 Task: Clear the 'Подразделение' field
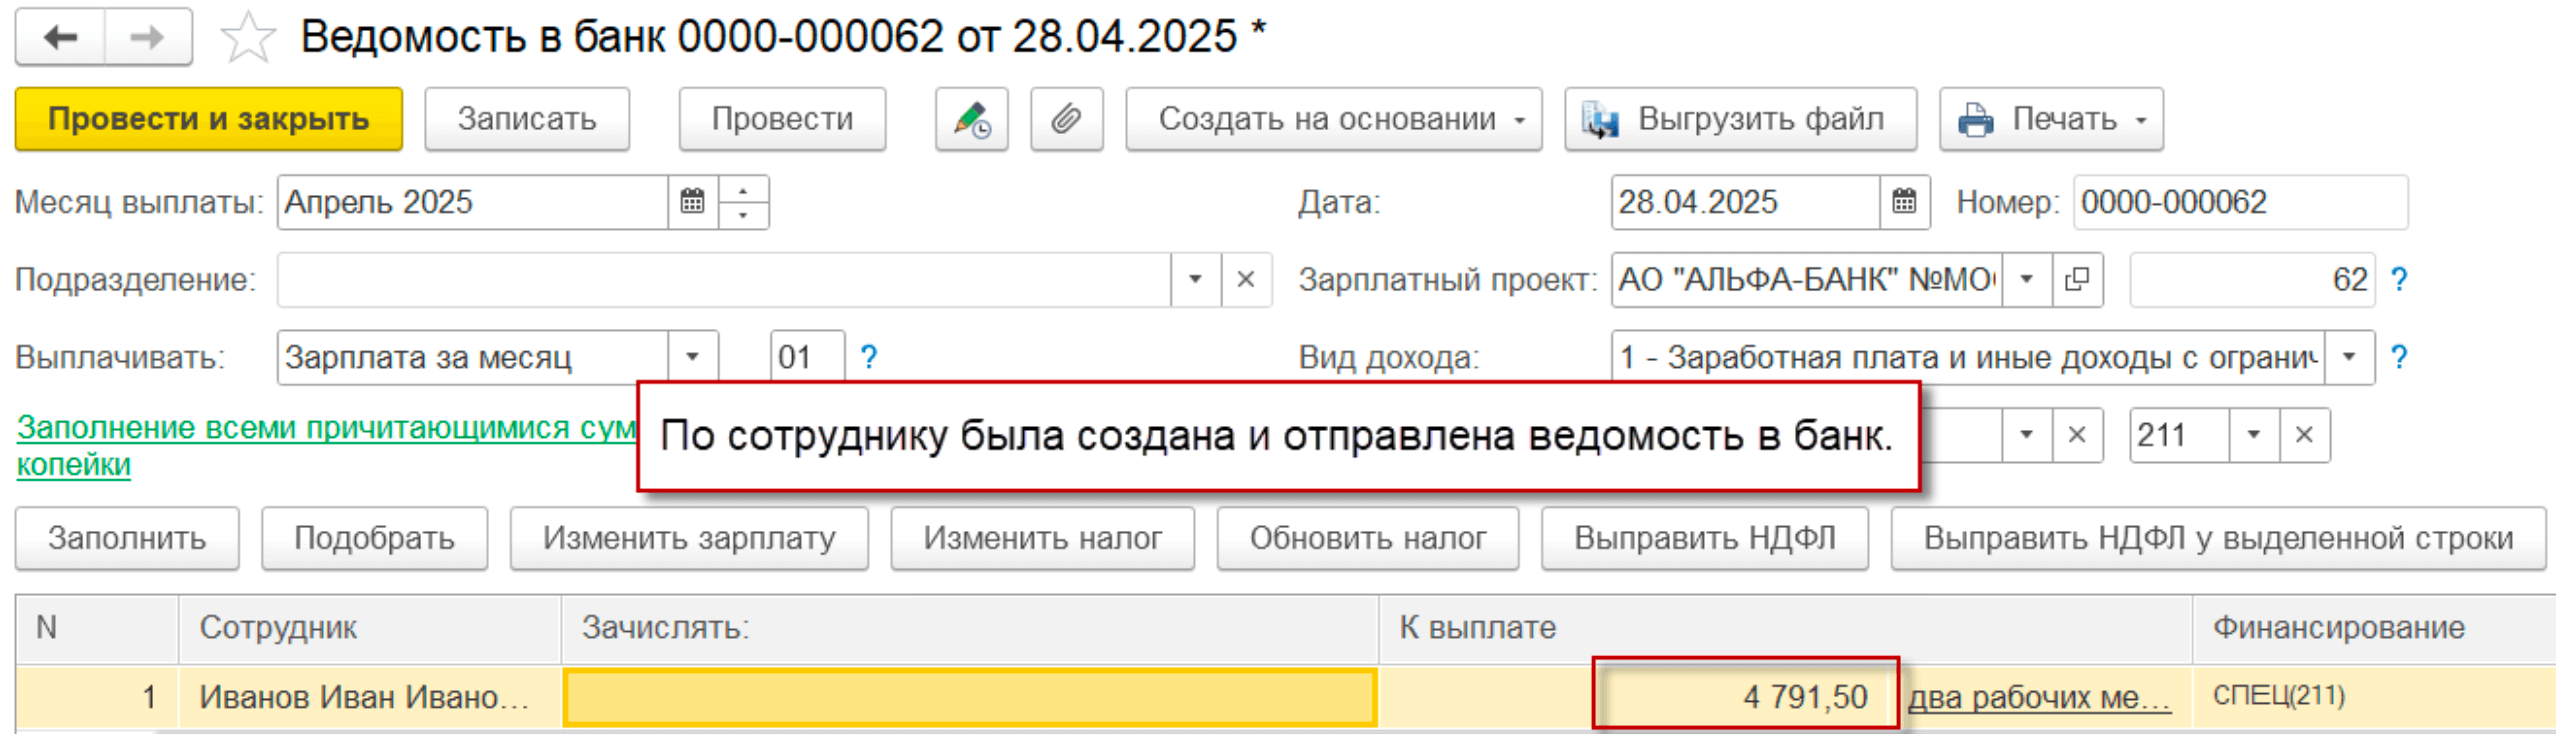[x=1246, y=279]
